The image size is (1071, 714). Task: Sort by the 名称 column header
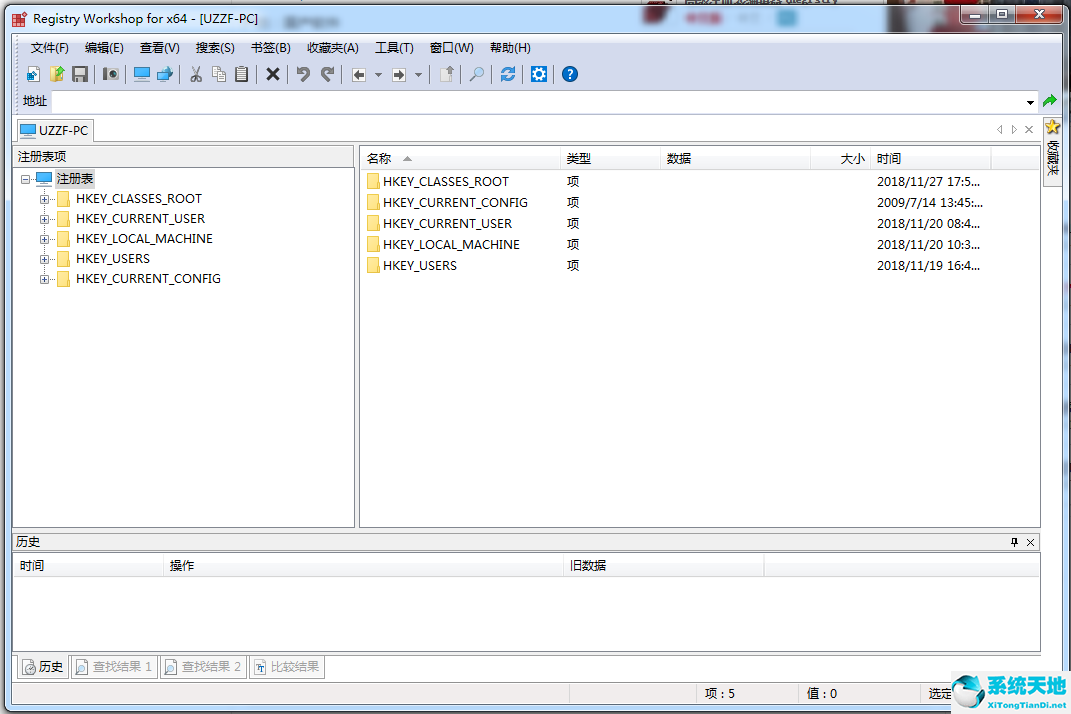tap(379, 159)
